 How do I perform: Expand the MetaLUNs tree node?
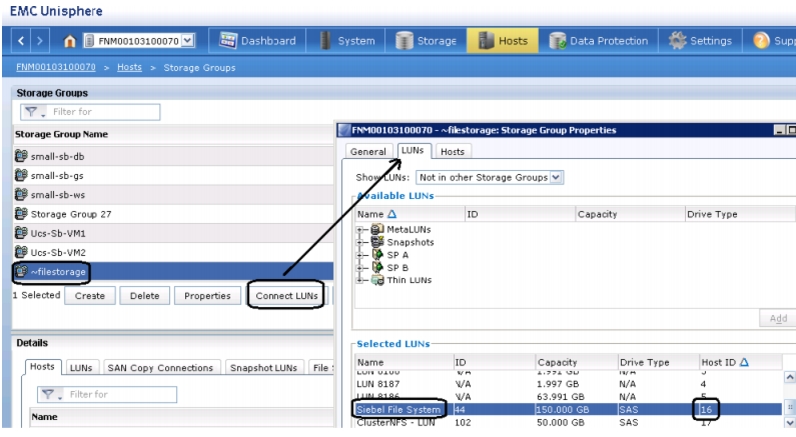[360, 229]
